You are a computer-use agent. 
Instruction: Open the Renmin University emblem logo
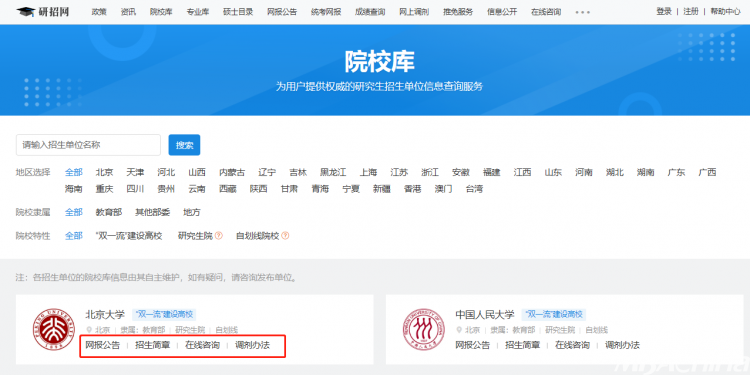pyautogui.click(x=424, y=329)
